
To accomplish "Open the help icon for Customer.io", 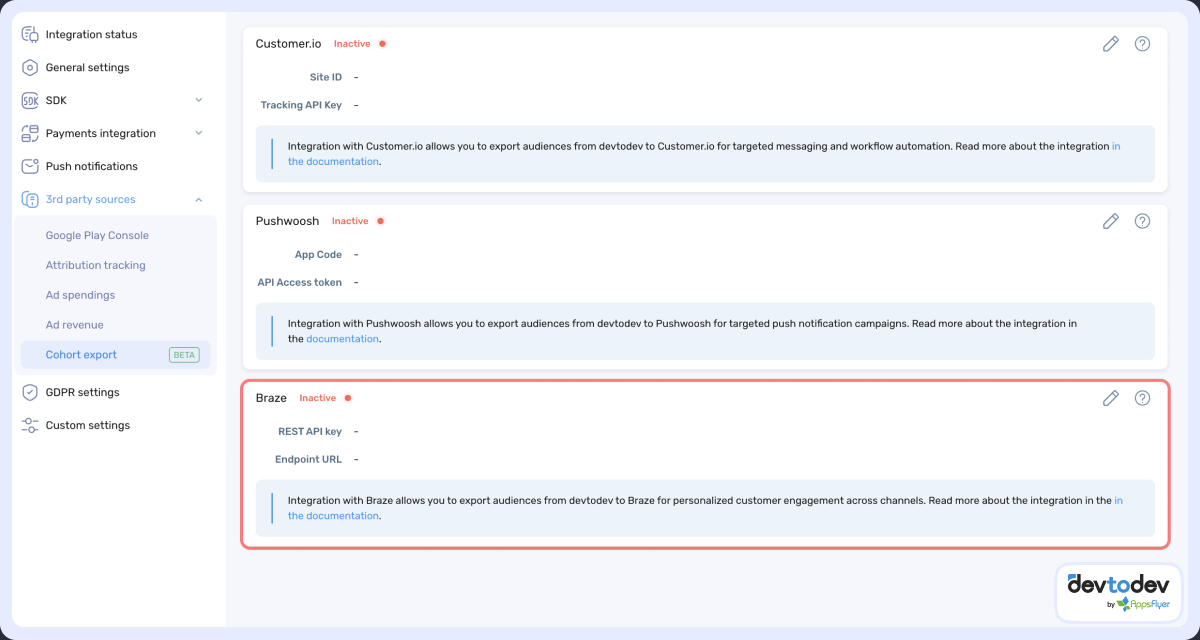I will click(x=1142, y=43).
